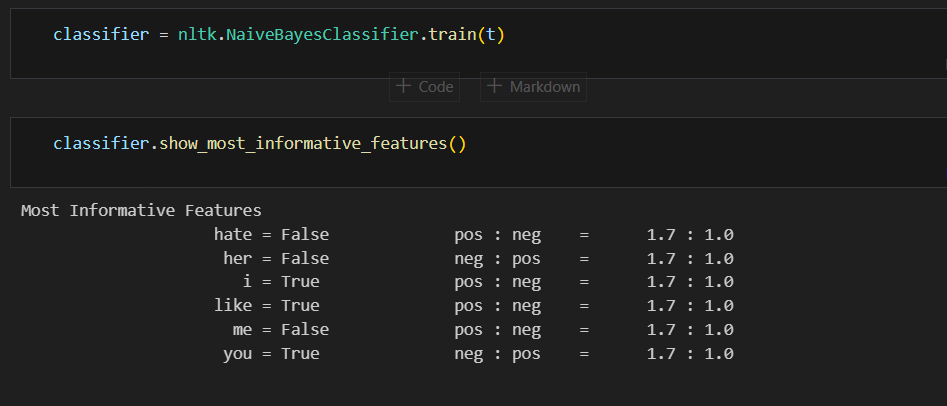Click the plus icon beside Markdown
The height and width of the screenshot is (406, 947).
click(x=494, y=86)
